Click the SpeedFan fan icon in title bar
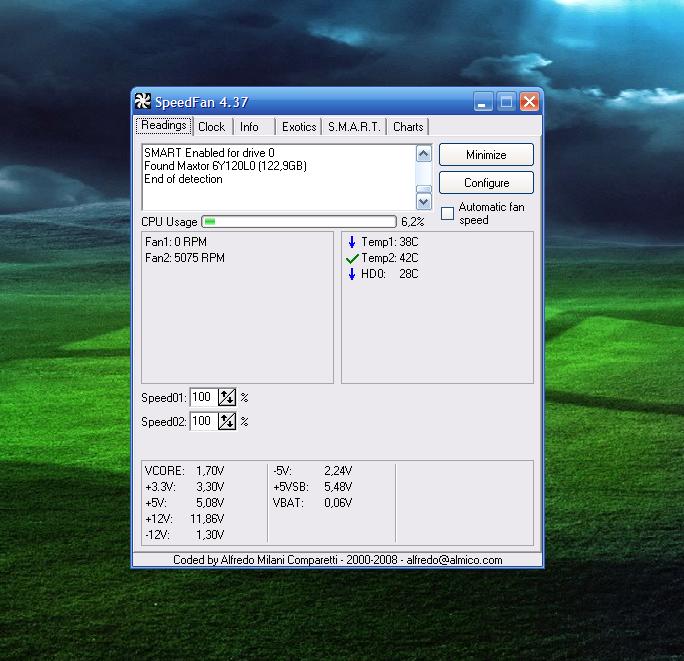The image size is (684, 661). [143, 101]
